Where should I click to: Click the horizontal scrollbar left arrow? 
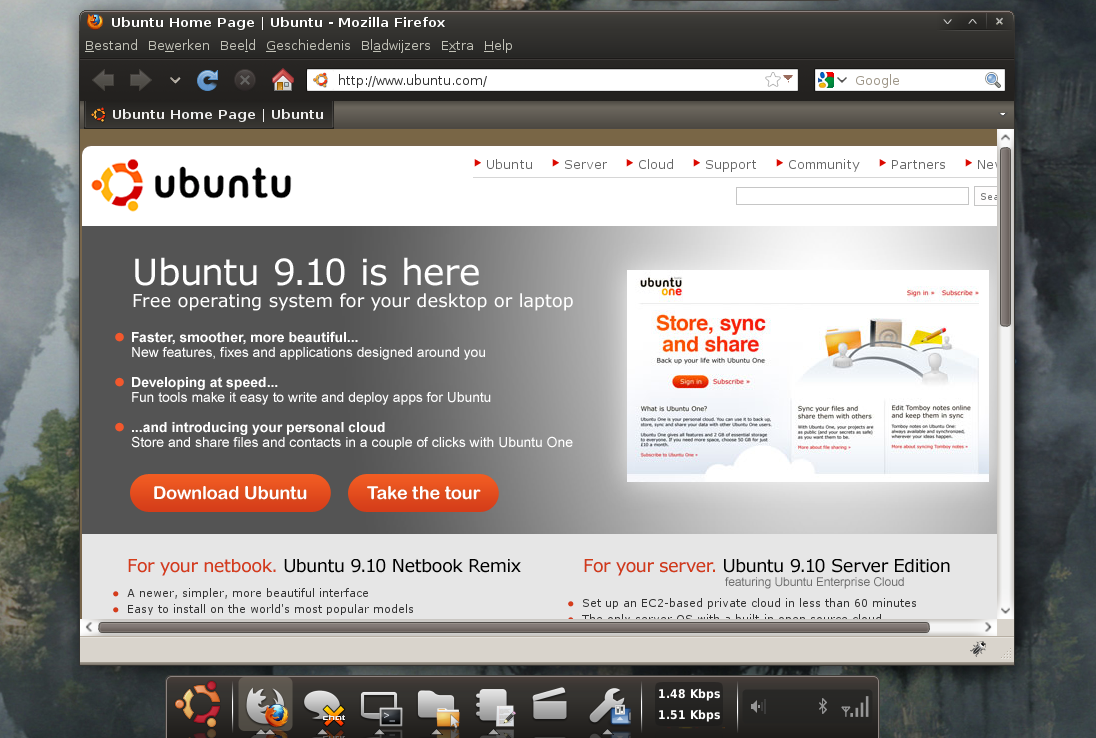click(89, 627)
